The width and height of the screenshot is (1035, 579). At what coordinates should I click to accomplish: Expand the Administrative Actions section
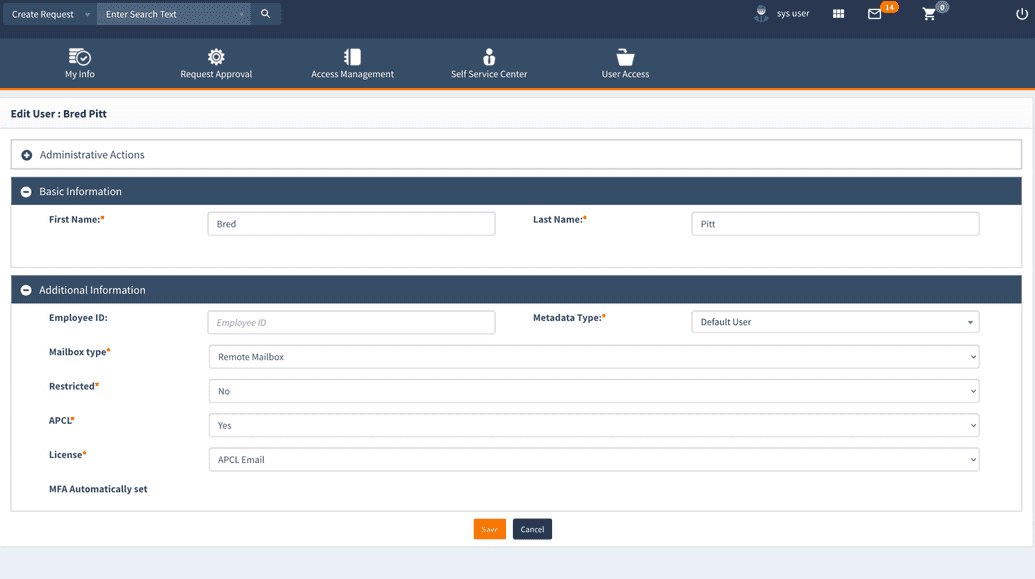click(25, 153)
